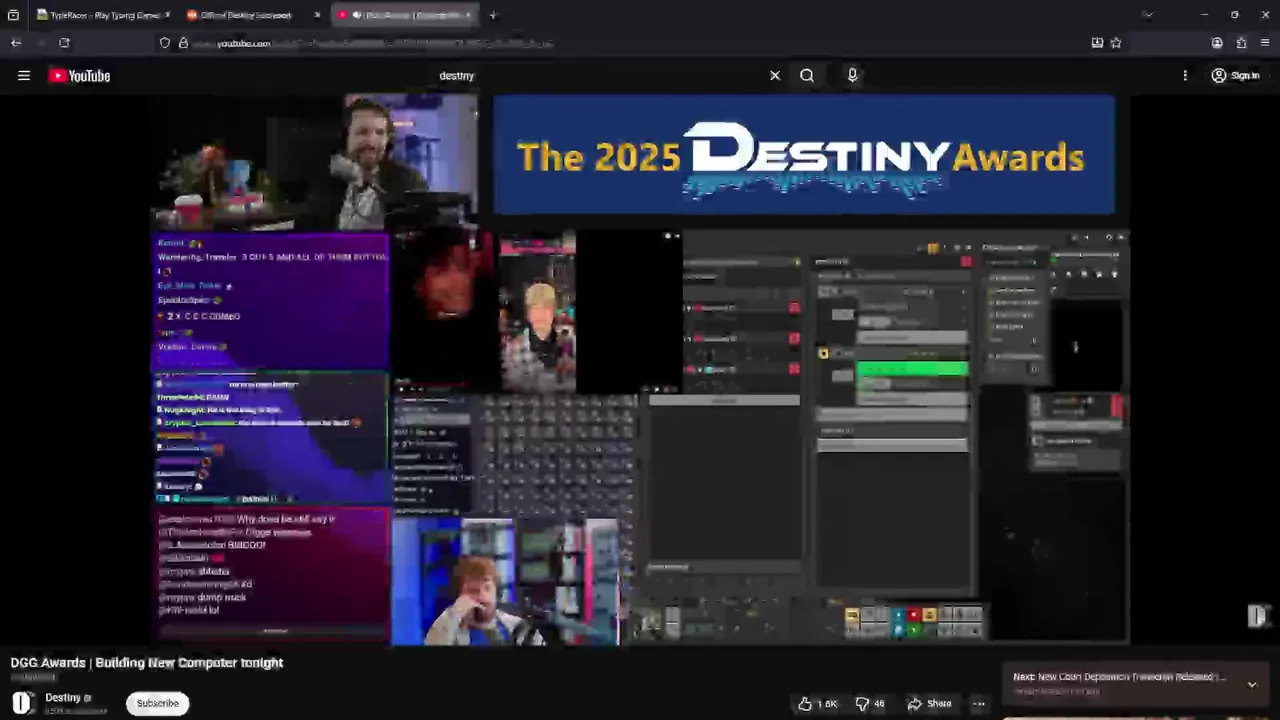Expand the Next video panel chevron
The image size is (1280, 720).
(x=1252, y=684)
